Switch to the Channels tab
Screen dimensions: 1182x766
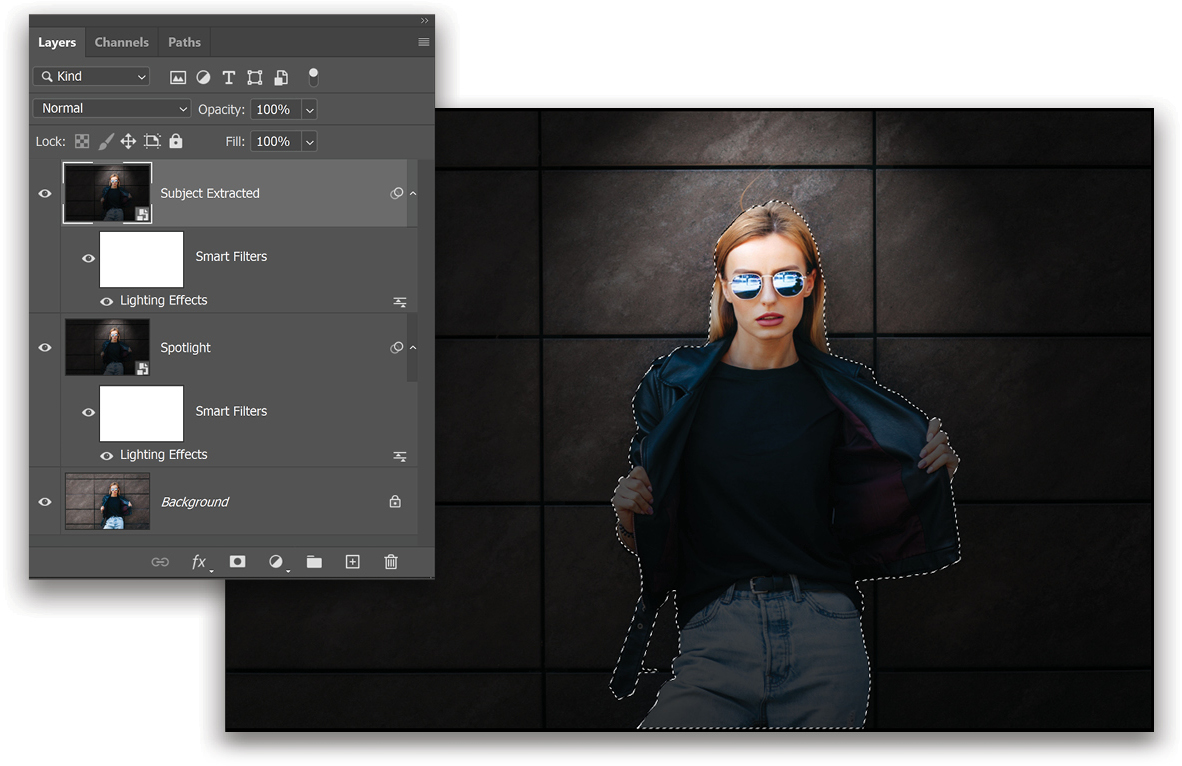click(x=121, y=42)
